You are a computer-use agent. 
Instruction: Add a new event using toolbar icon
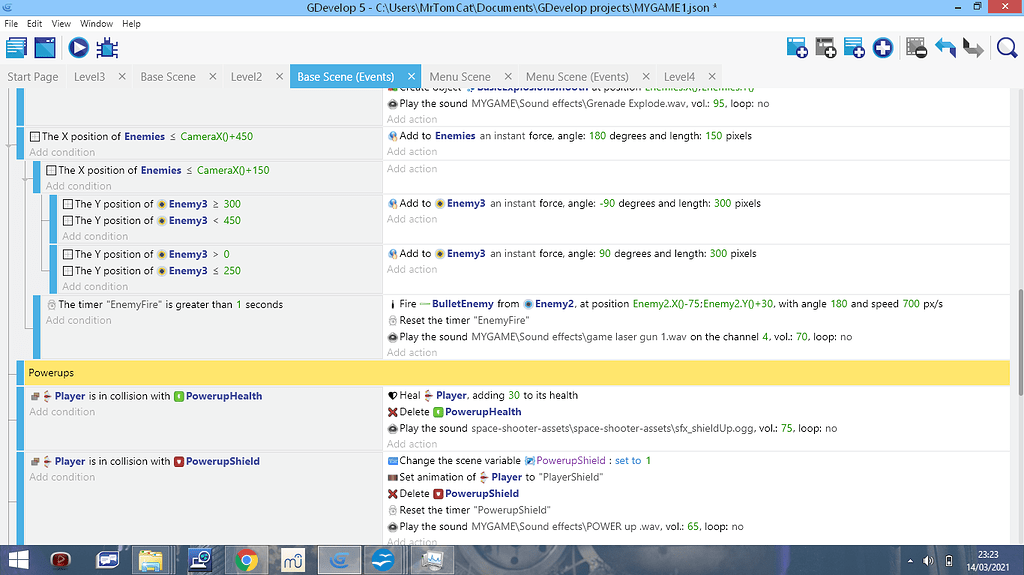coord(797,47)
